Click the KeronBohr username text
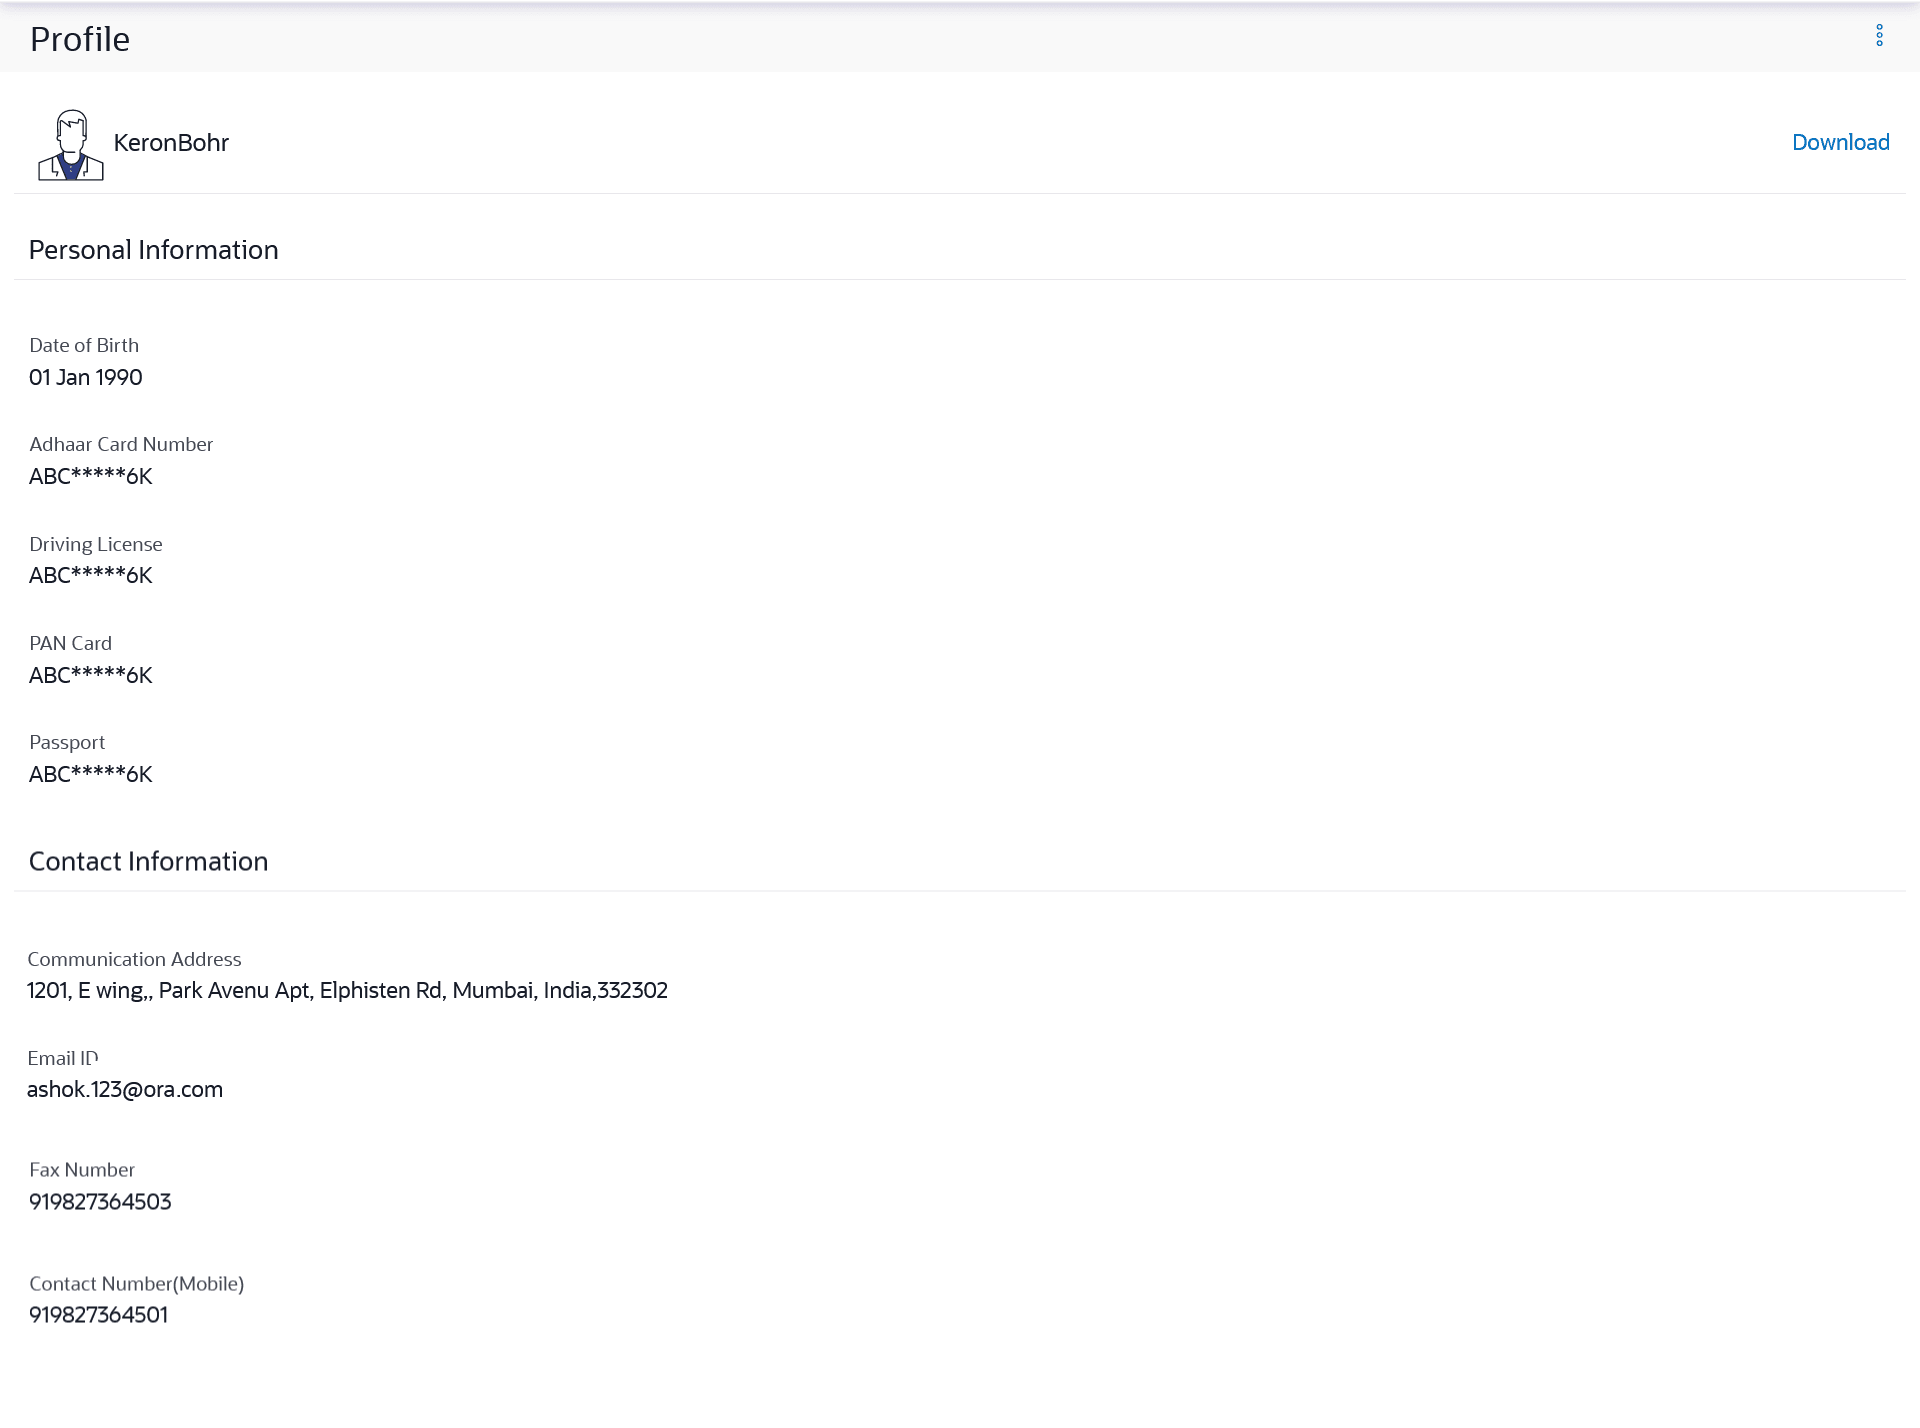 [x=171, y=143]
